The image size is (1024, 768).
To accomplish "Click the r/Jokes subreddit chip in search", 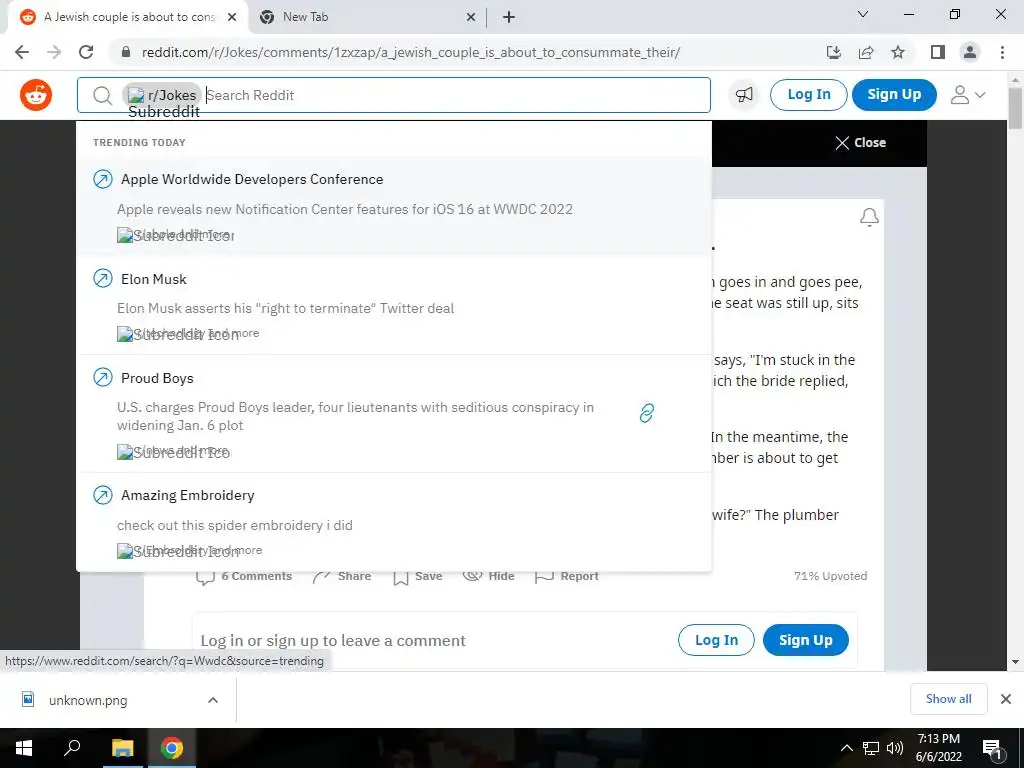I will [162, 95].
